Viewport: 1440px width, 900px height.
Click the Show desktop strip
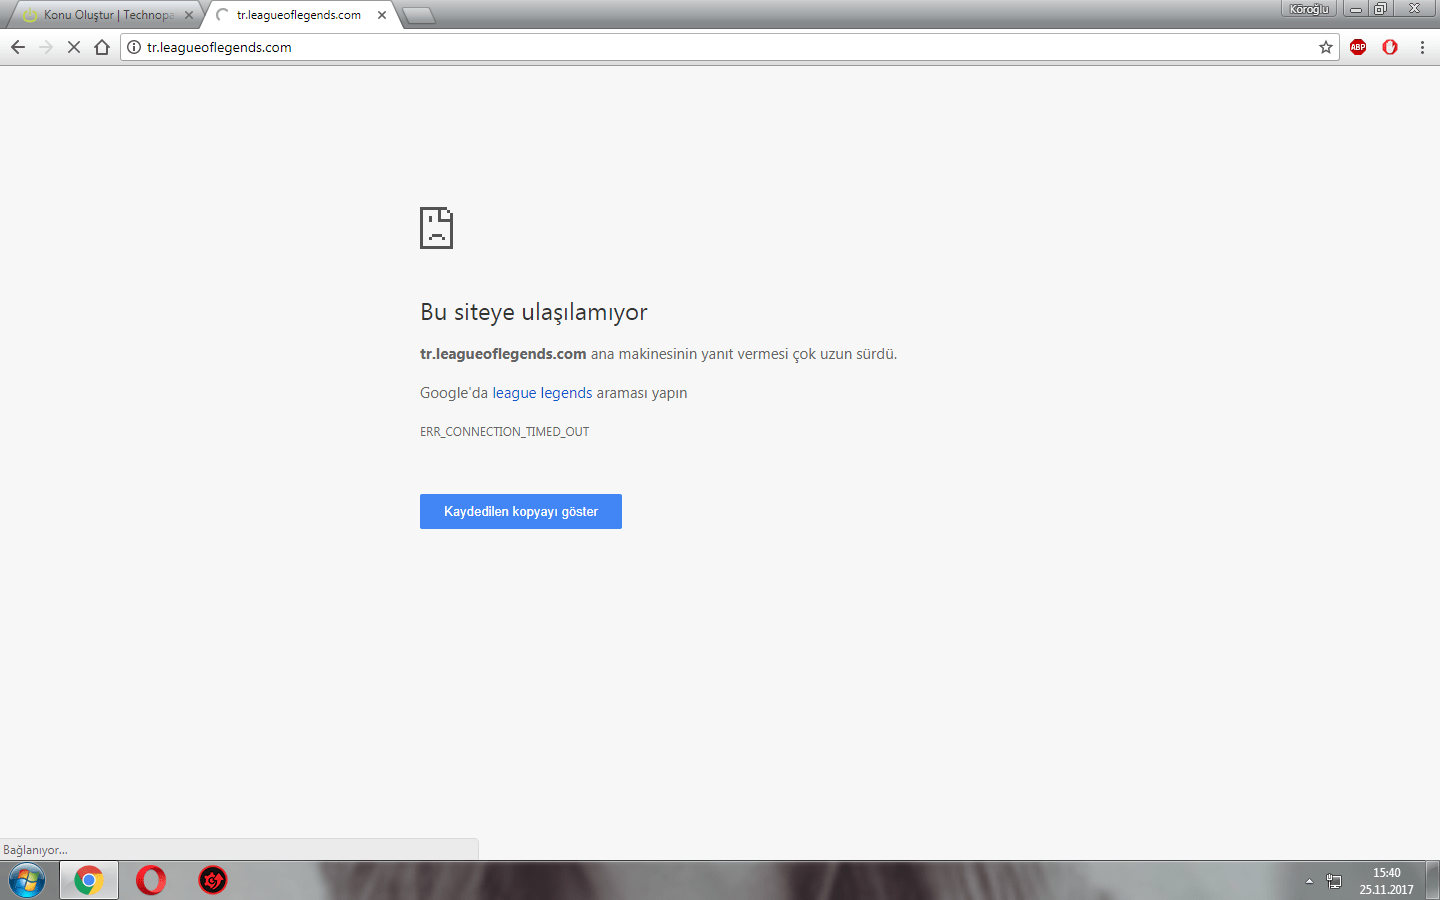[x=1432, y=880]
